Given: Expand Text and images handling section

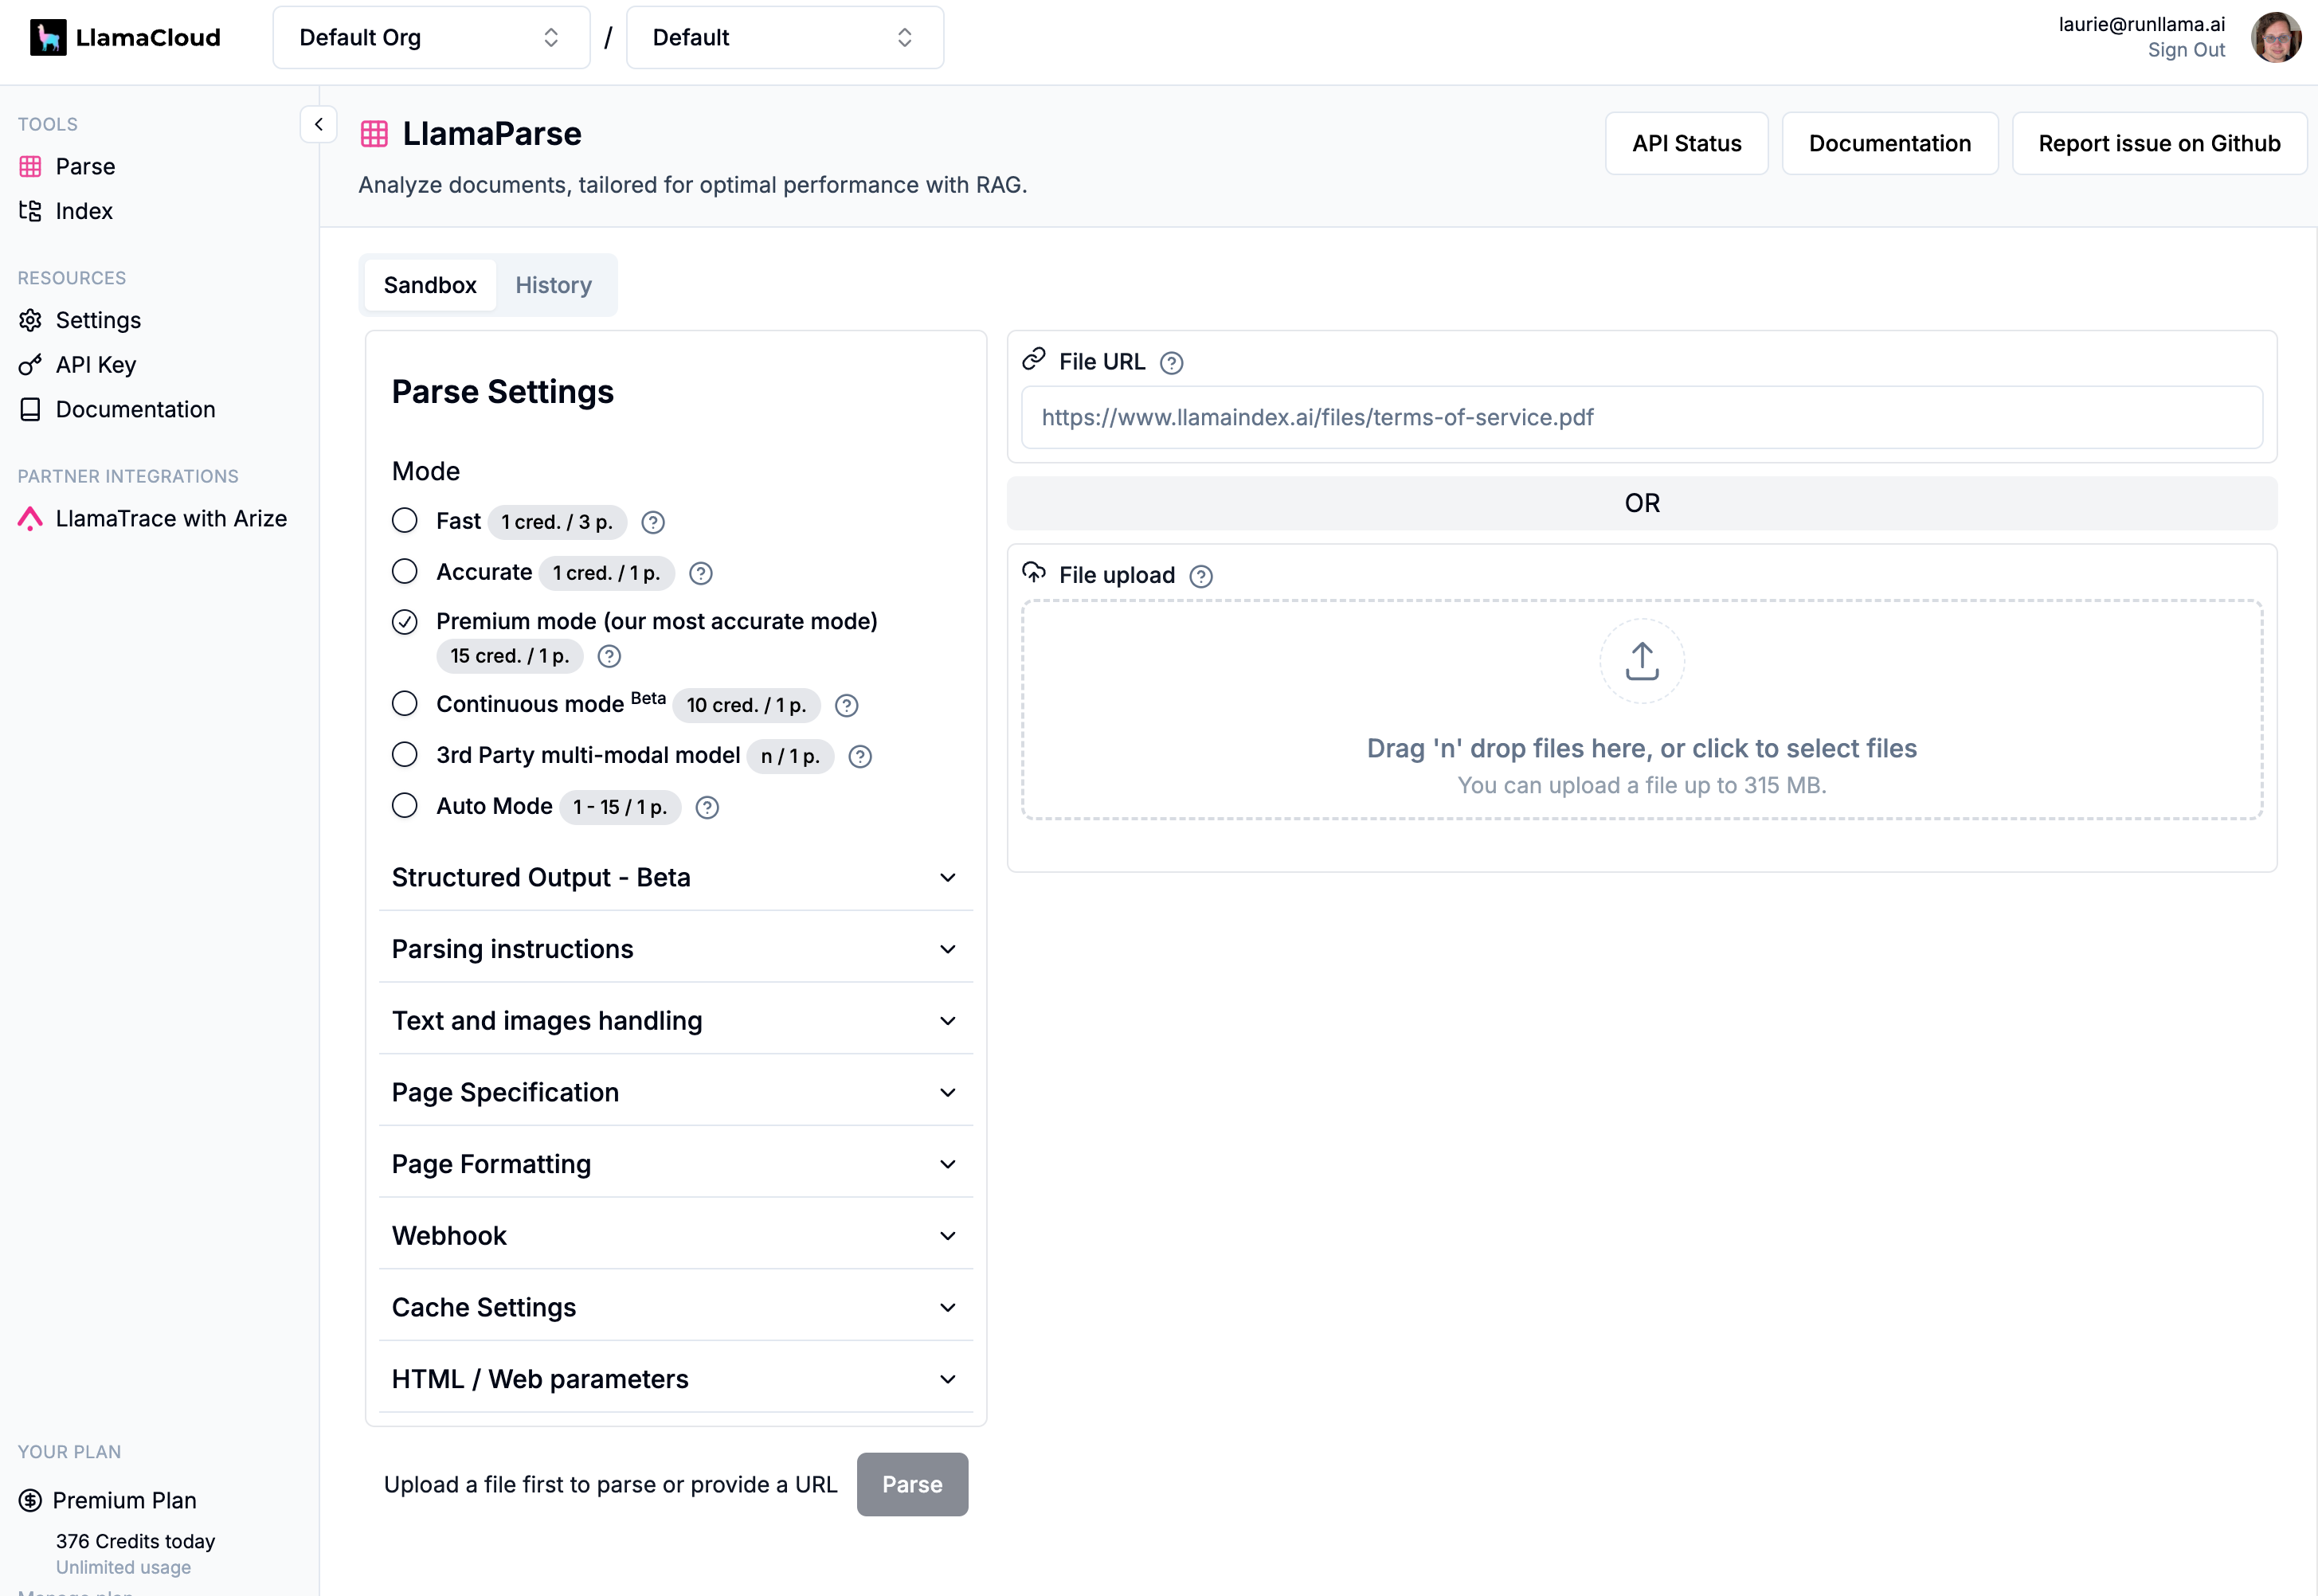Looking at the screenshot, I should [x=675, y=1021].
